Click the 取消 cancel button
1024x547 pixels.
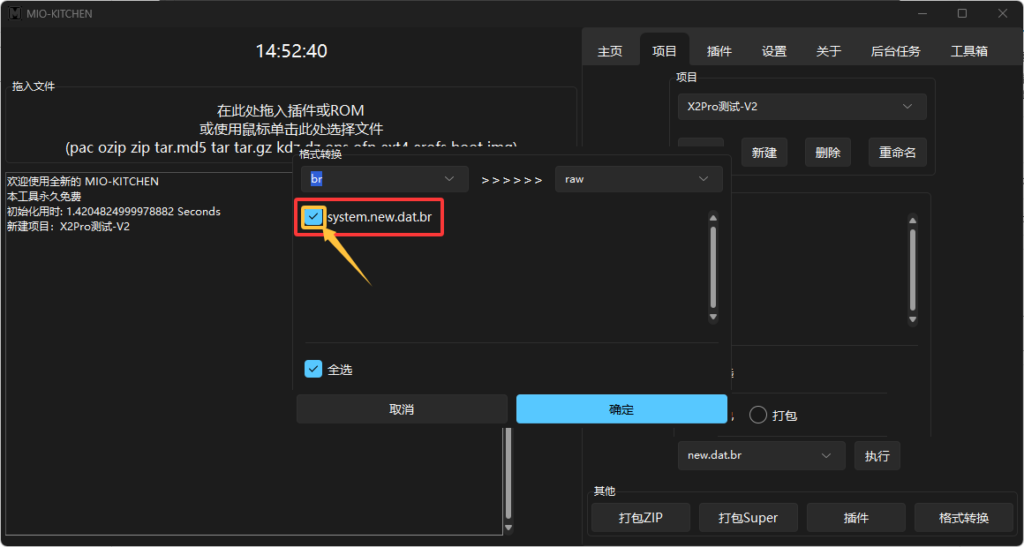[402, 409]
